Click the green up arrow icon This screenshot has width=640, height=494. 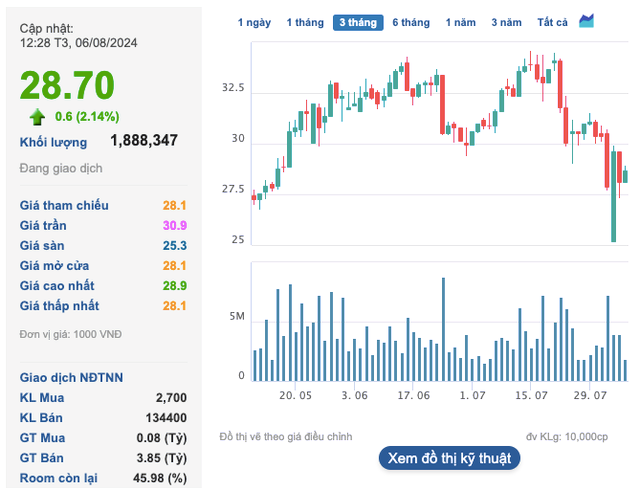pos(37,116)
